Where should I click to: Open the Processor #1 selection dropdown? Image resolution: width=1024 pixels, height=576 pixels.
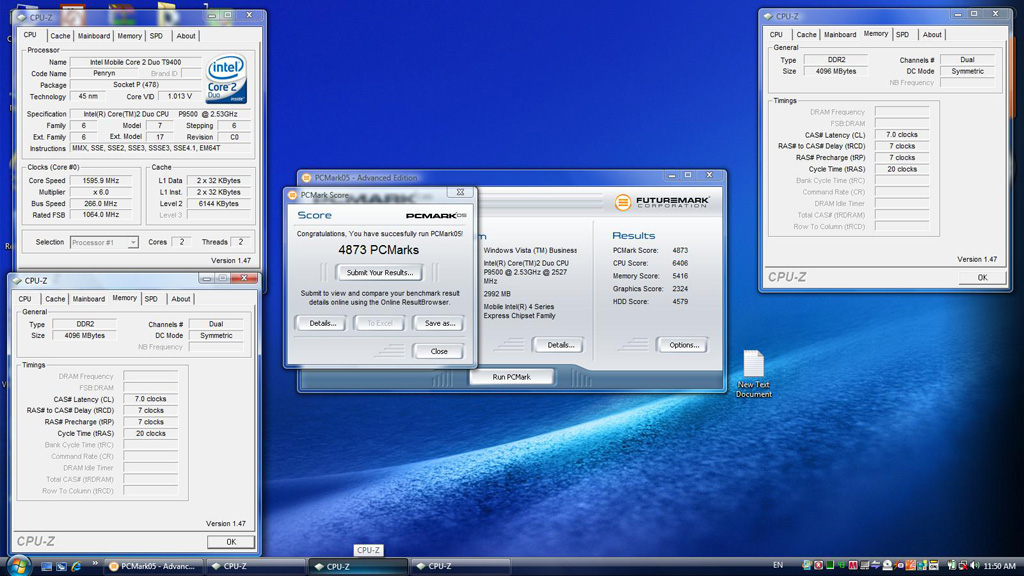tap(104, 242)
